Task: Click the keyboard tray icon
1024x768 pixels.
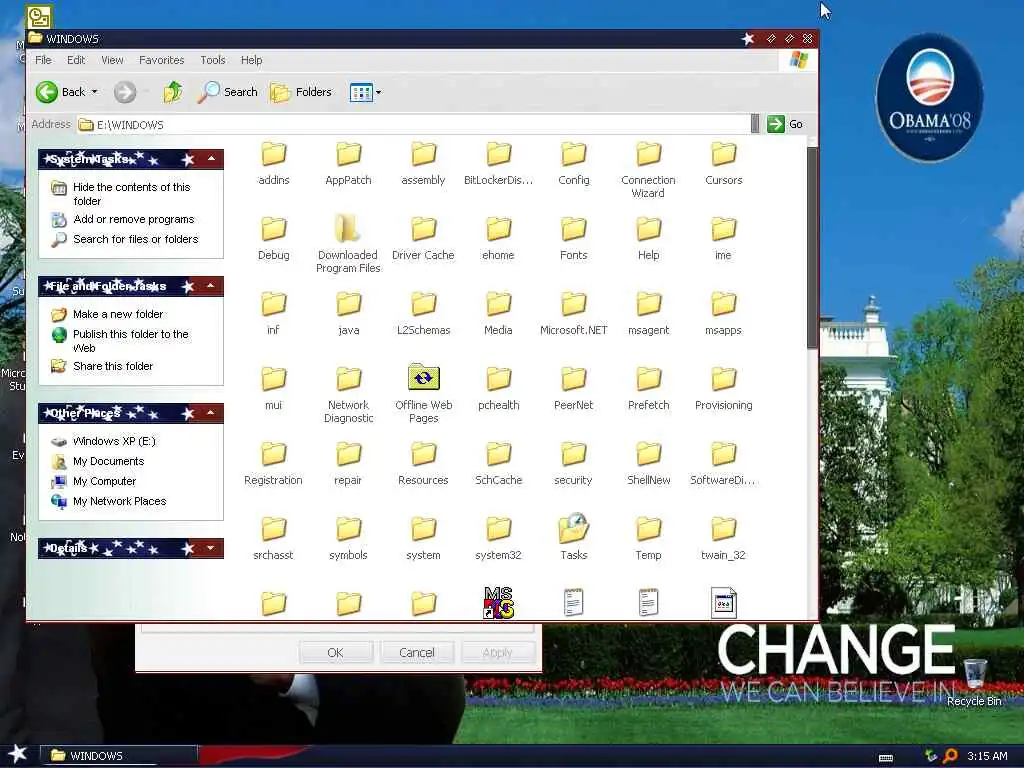Action: coord(886,758)
